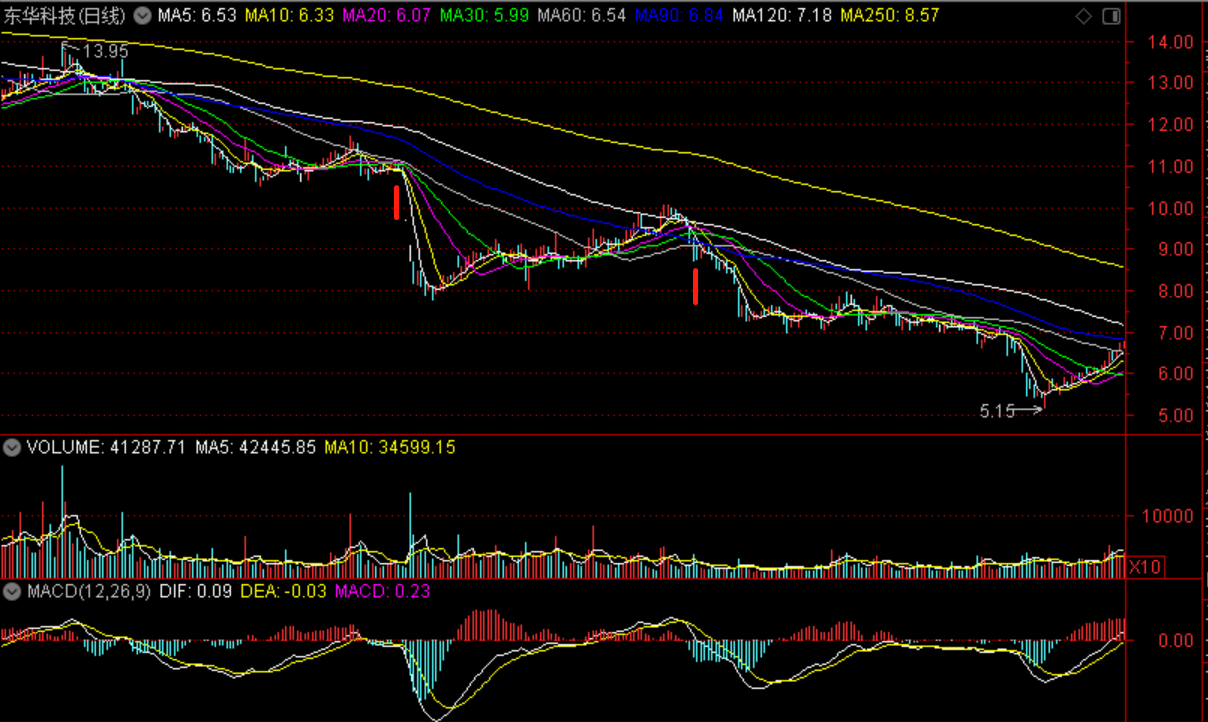Click the 8.00 price axis label
The image size is (1208, 722).
pyautogui.click(x=1178, y=291)
